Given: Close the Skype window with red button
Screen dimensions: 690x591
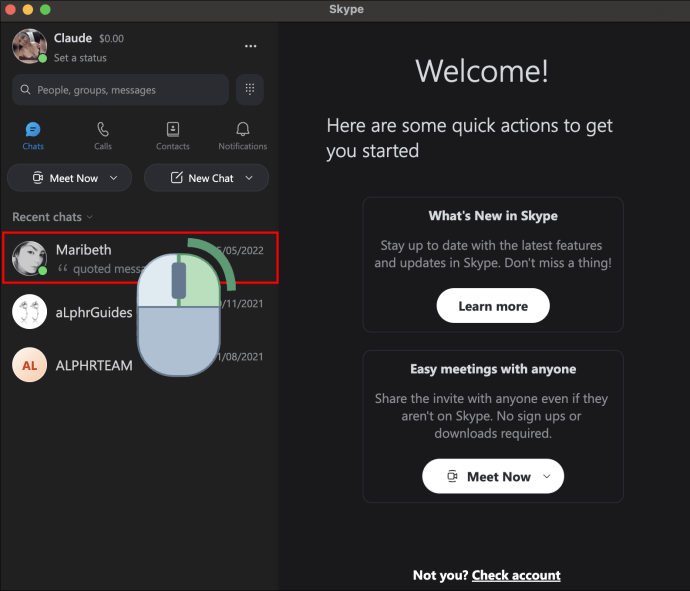Looking at the screenshot, I should (x=10, y=9).
